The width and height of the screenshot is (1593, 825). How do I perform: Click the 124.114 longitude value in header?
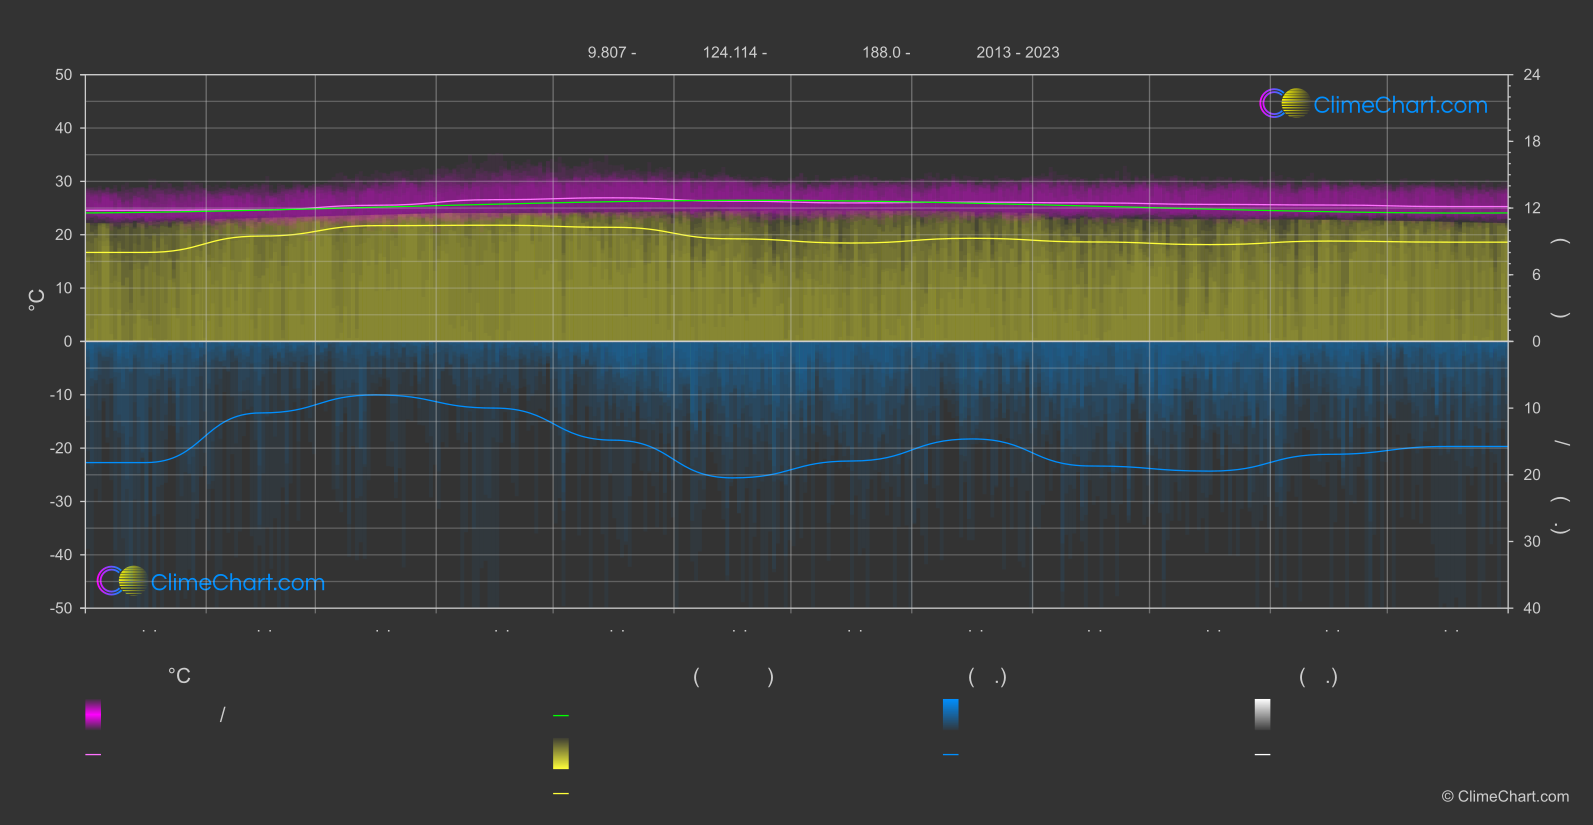(730, 52)
